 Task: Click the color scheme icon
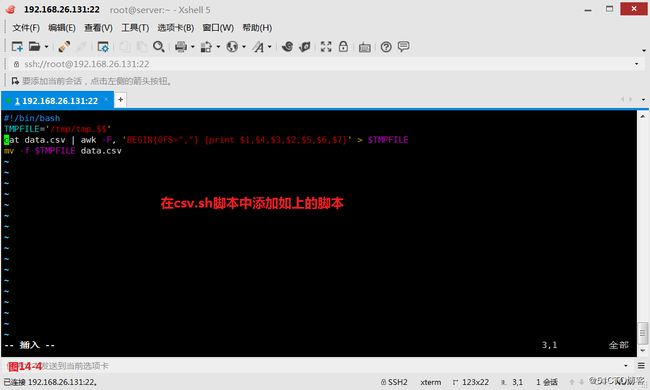(206, 46)
